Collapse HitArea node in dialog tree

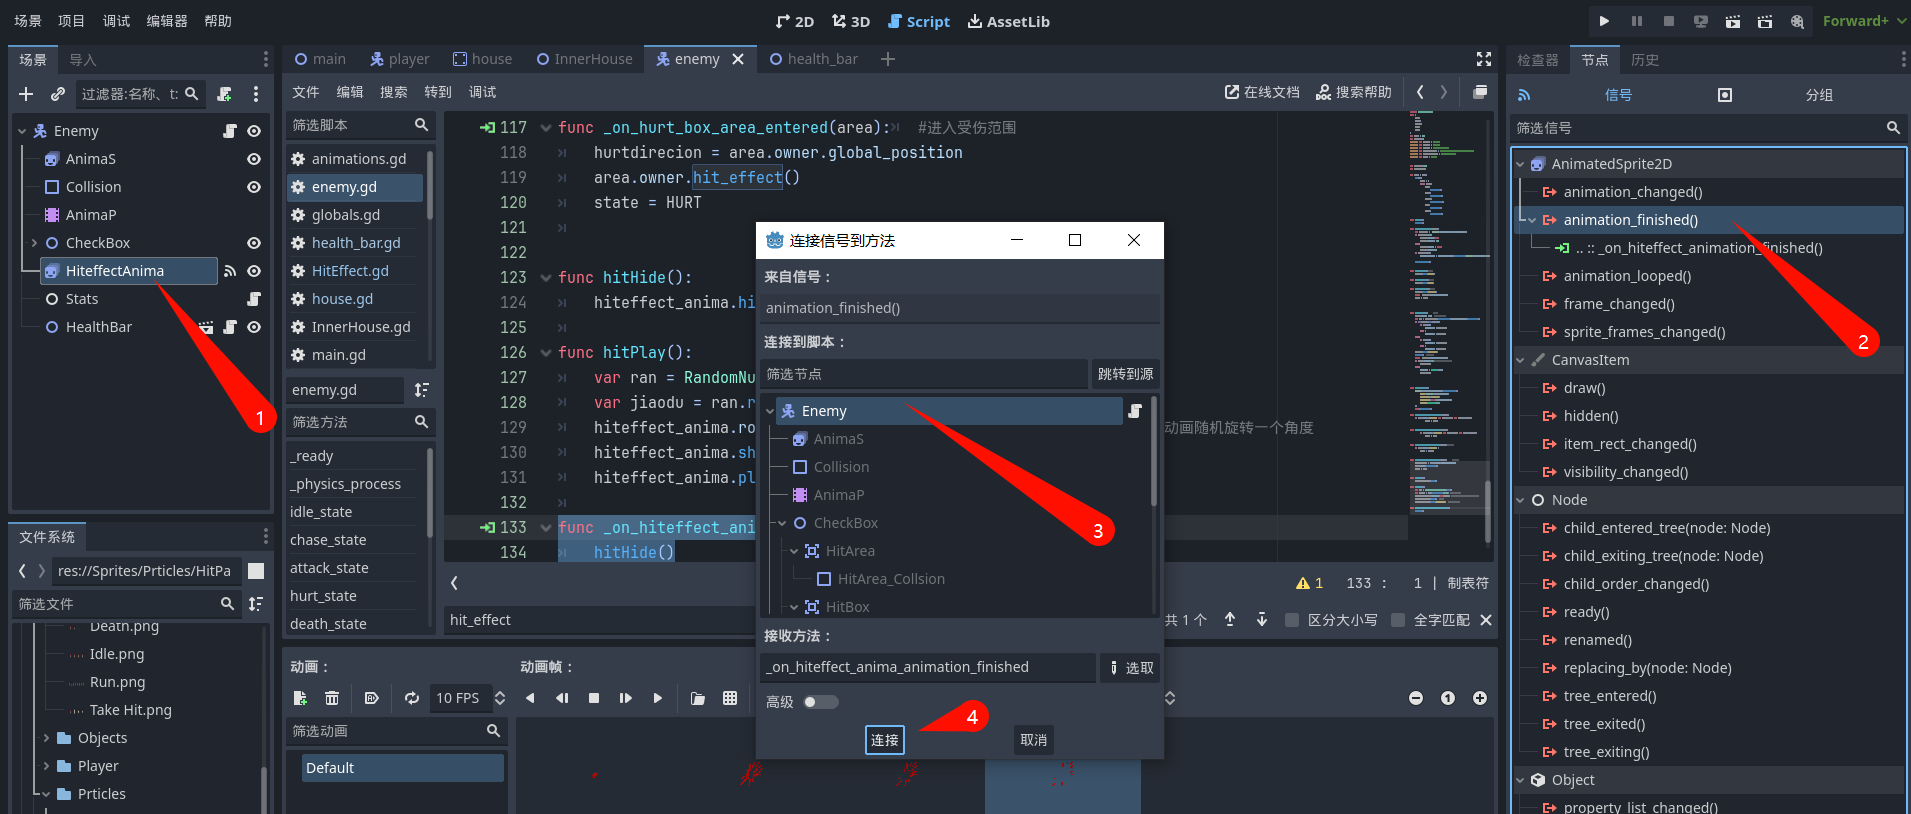coord(794,551)
